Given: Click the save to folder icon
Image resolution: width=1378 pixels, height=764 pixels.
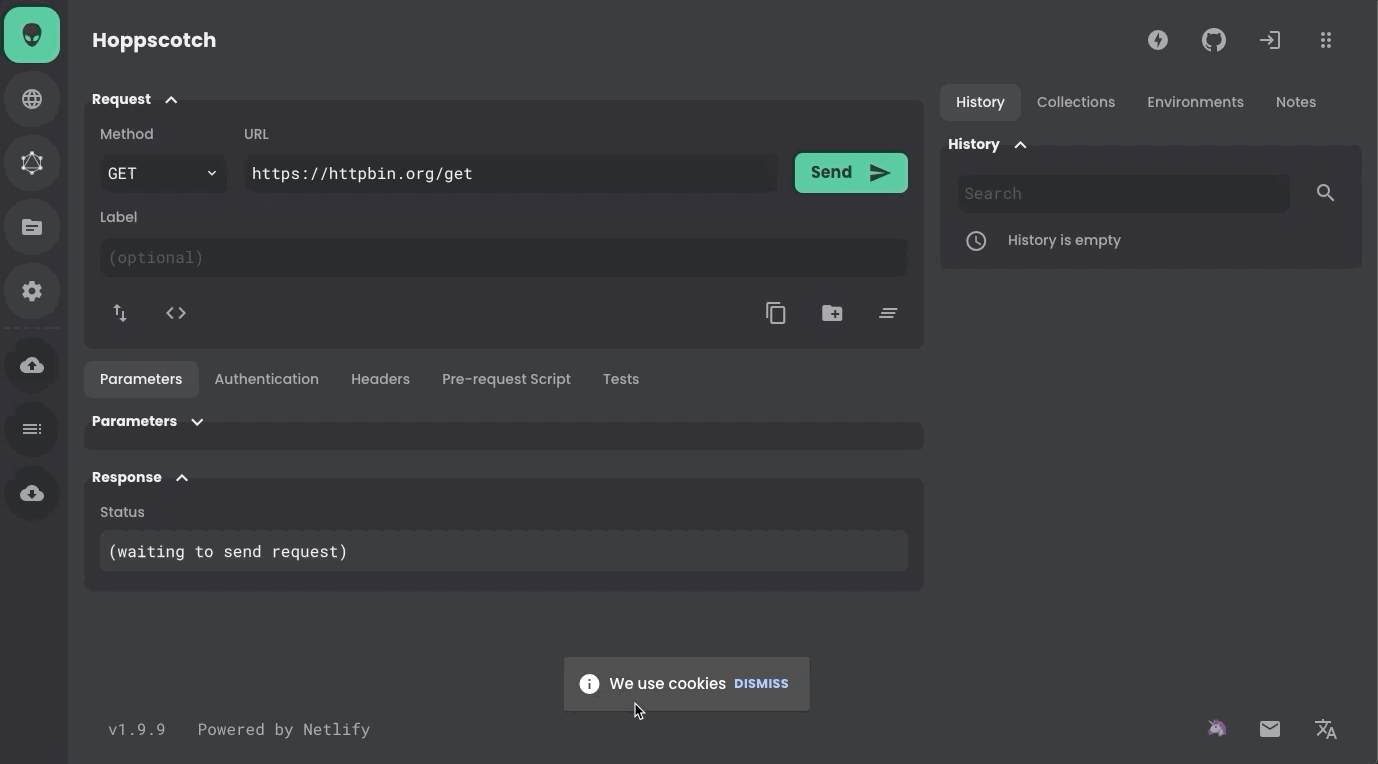Looking at the screenshot, I should coord(832,313).
